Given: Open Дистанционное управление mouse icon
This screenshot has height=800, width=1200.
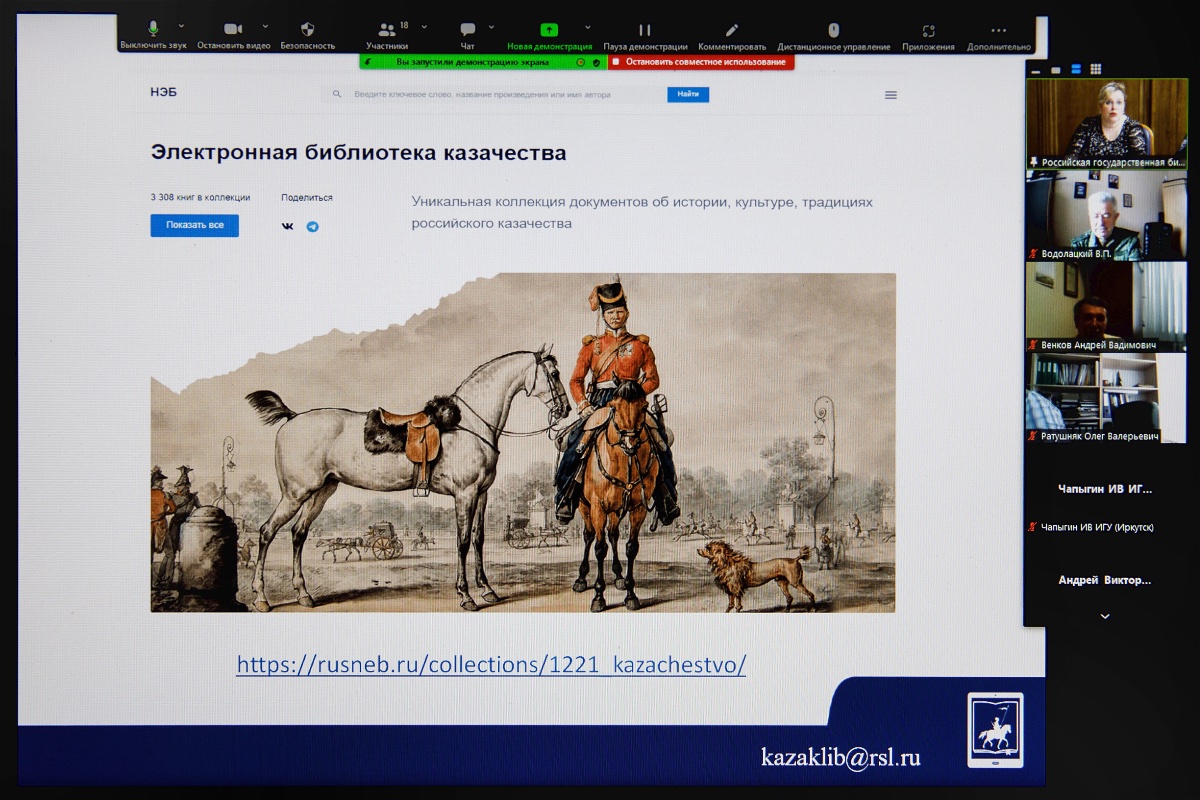Looking at the screenshot, I should [x=834, y=30].
